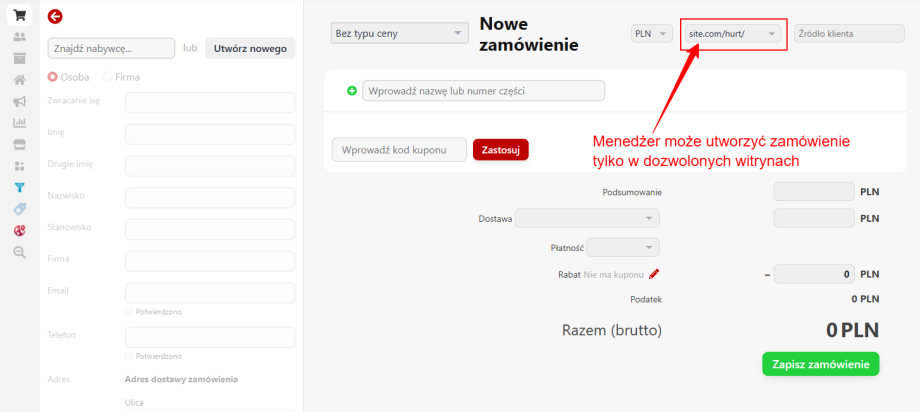Image resolution: width=920 pixels, height=412 pixels.
Task: Toggle the Potwierdzono checkbox under Email
Action: point(129,312)
